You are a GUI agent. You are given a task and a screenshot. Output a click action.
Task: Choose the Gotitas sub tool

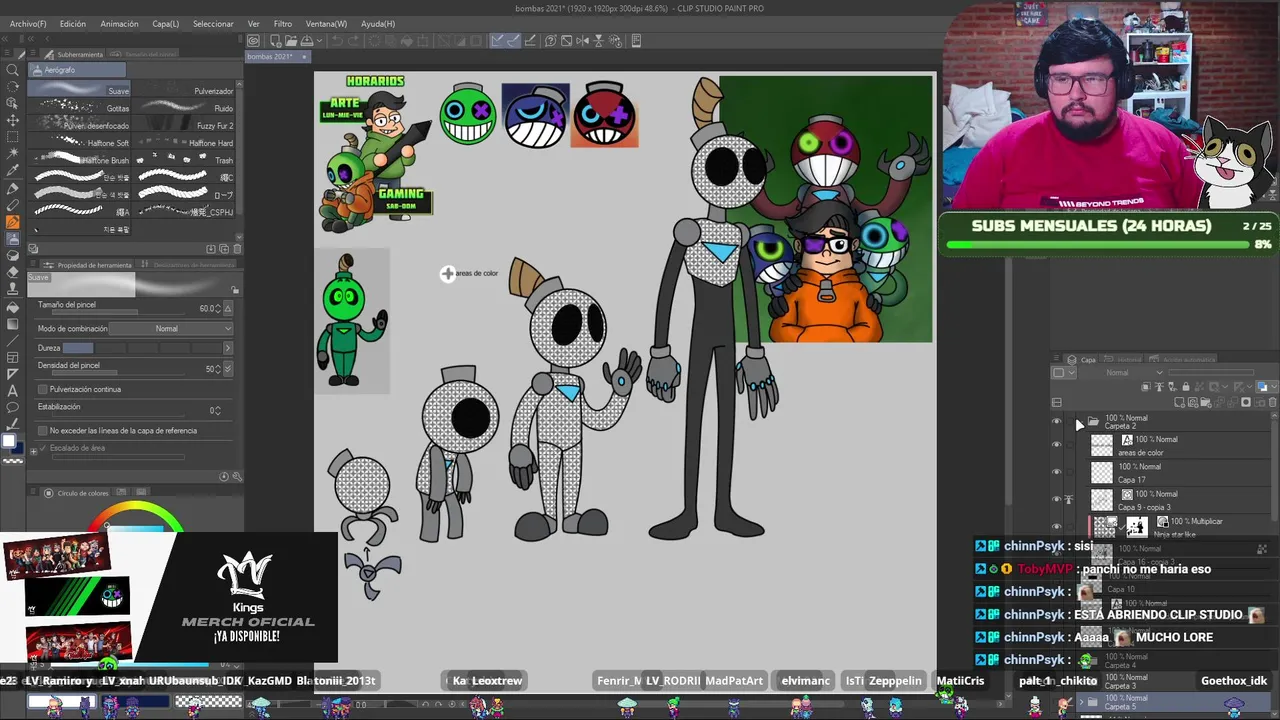pos(81,108)
